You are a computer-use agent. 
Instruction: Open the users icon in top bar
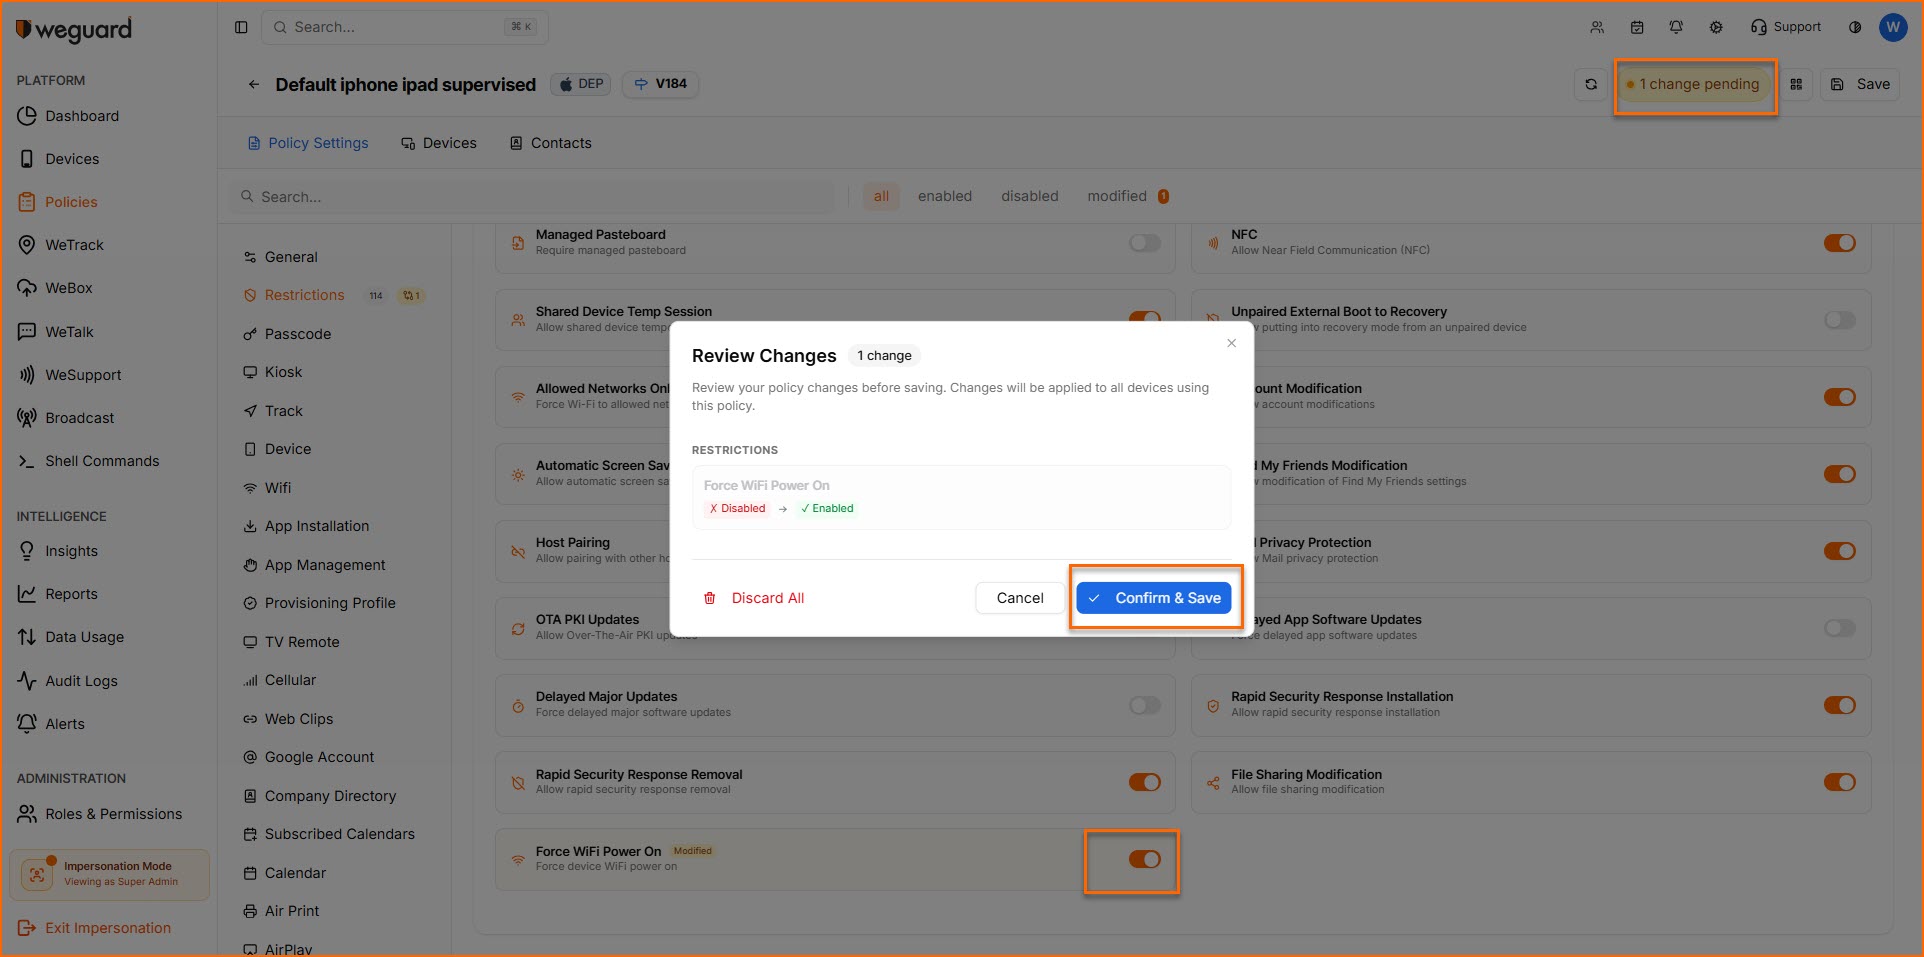pyautogui.click(x=1597, y=27)
